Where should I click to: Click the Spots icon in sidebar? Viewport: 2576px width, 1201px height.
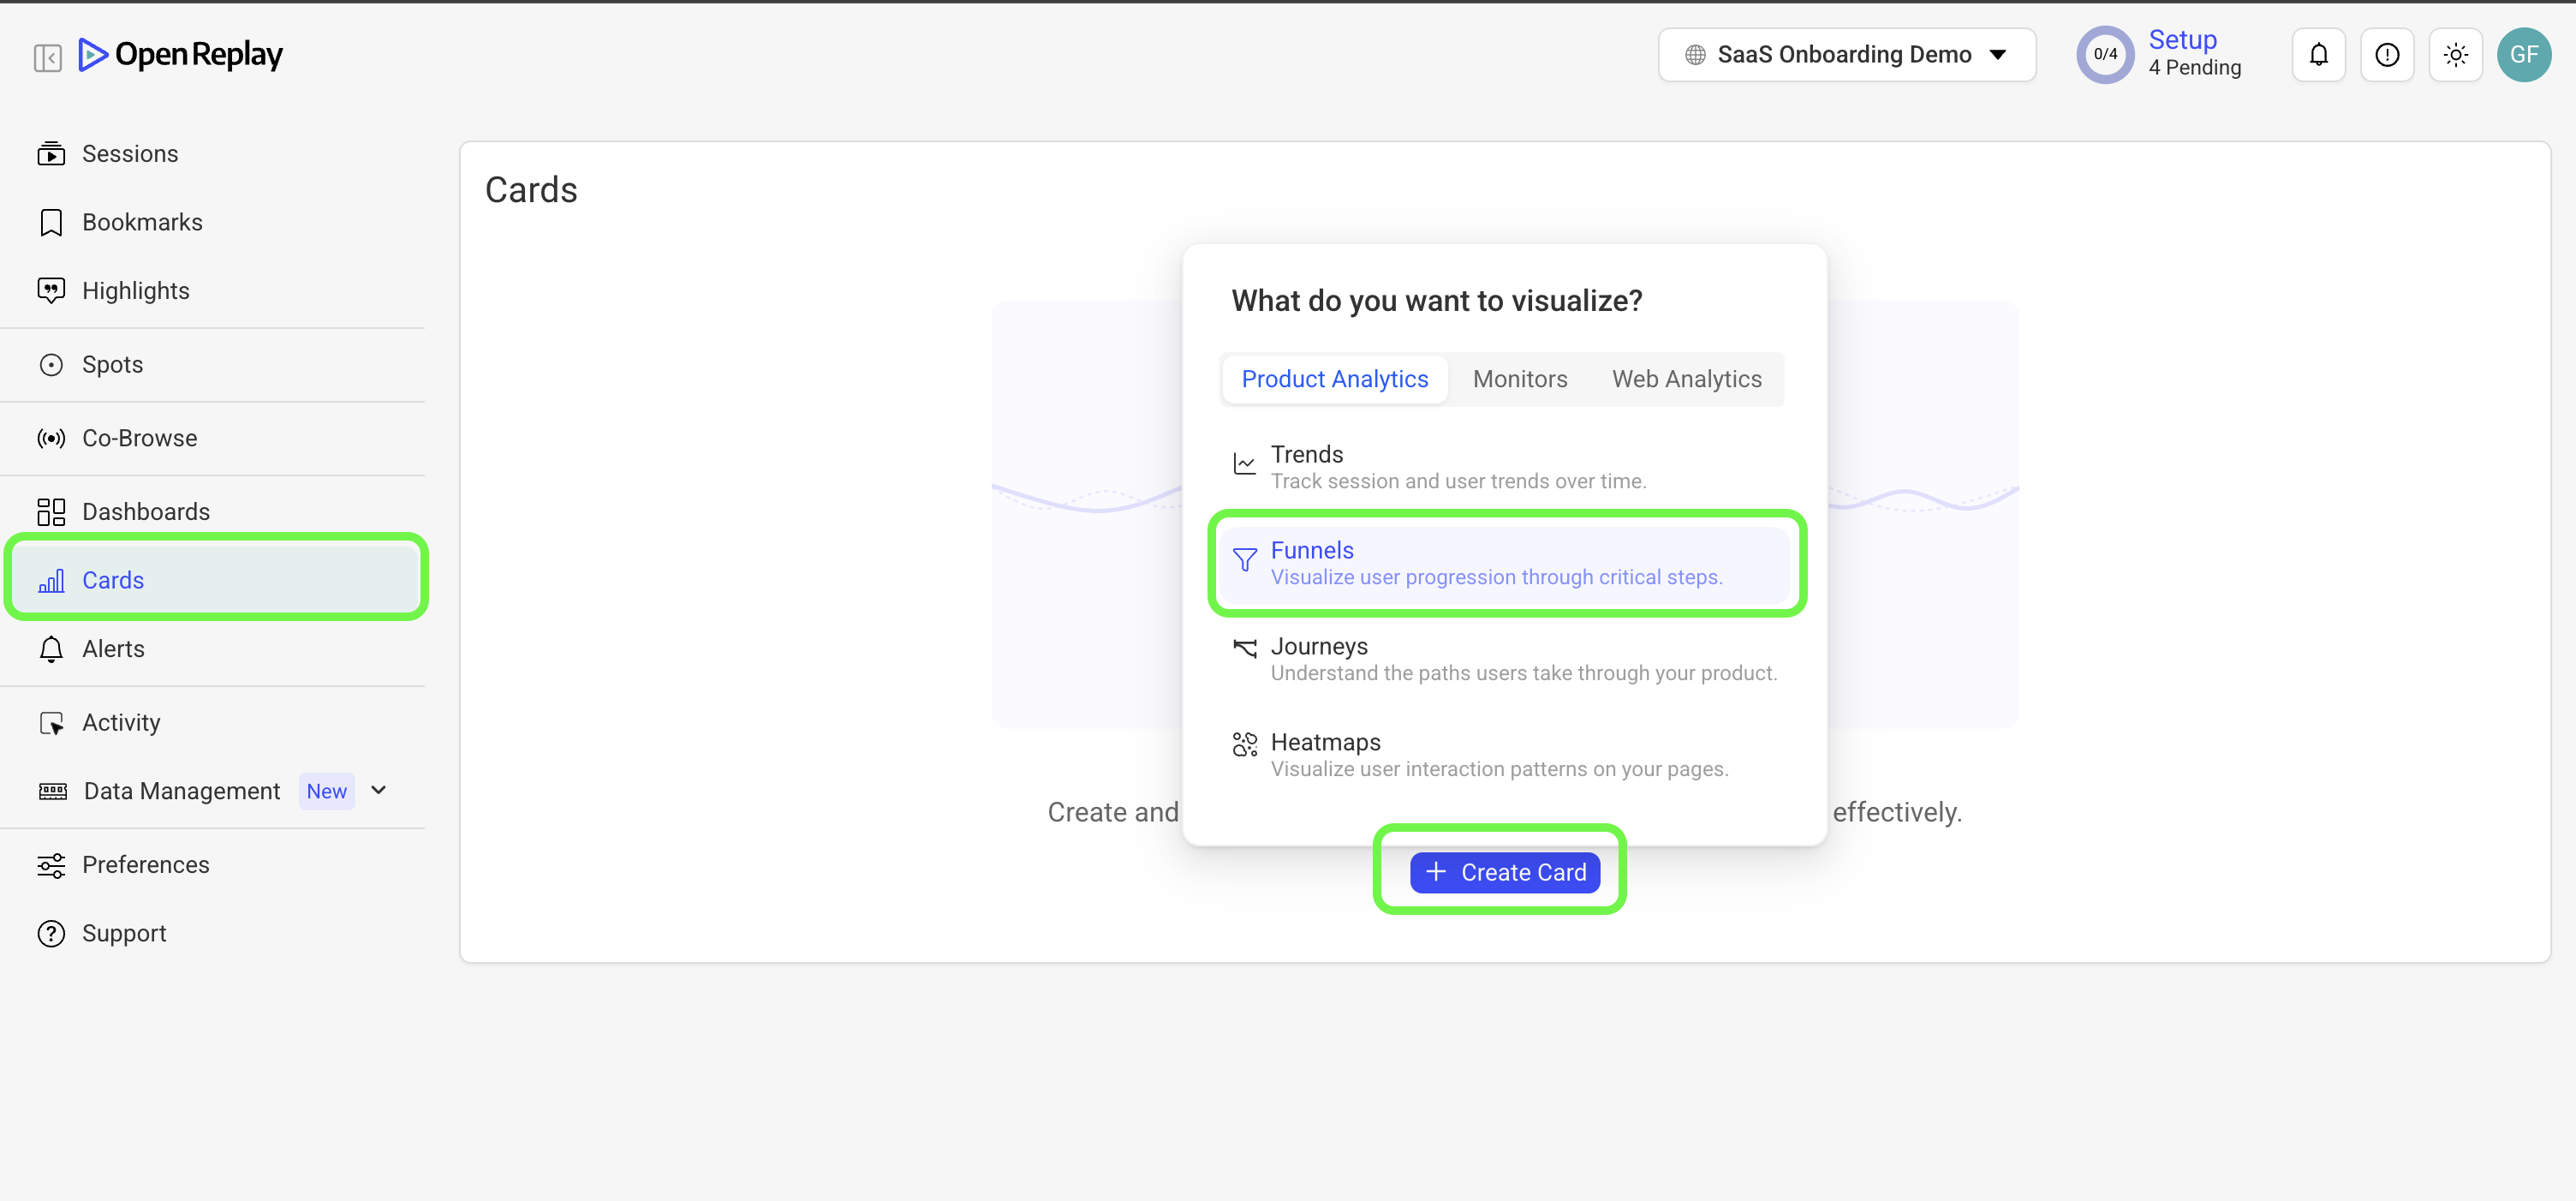[51, 365]
